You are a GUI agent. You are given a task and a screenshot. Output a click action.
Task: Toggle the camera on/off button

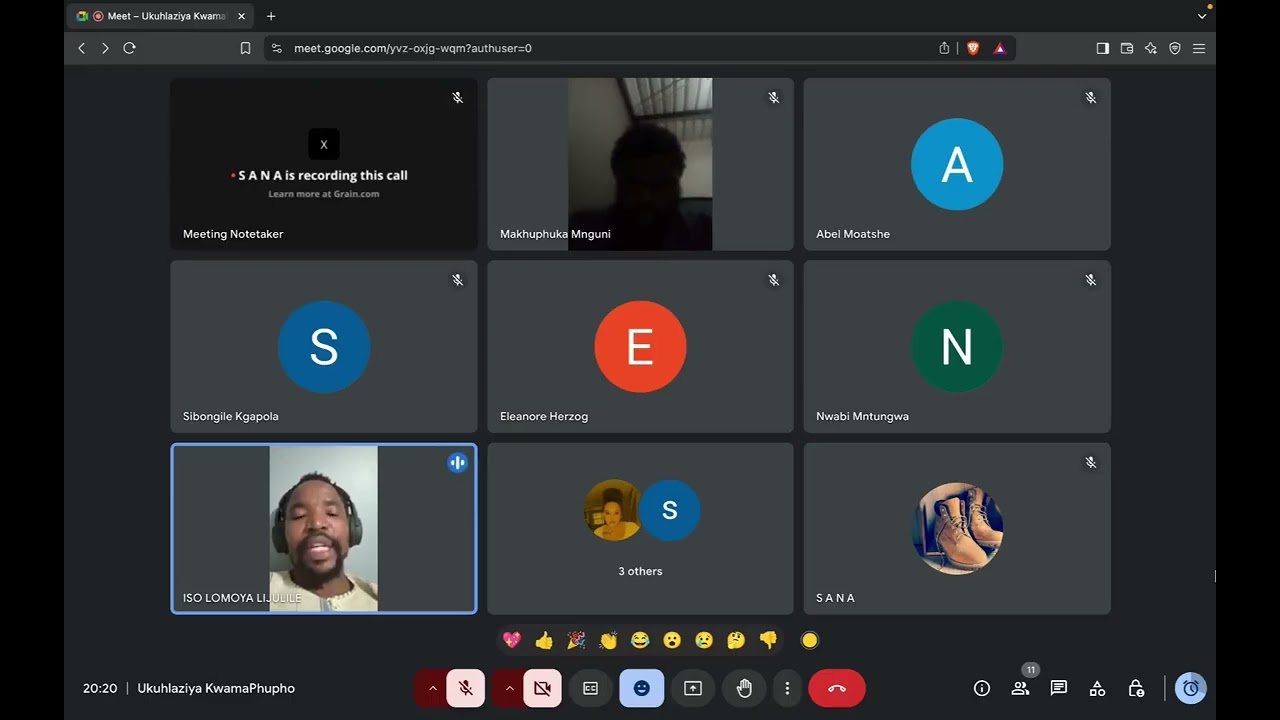tap(542, 688)
